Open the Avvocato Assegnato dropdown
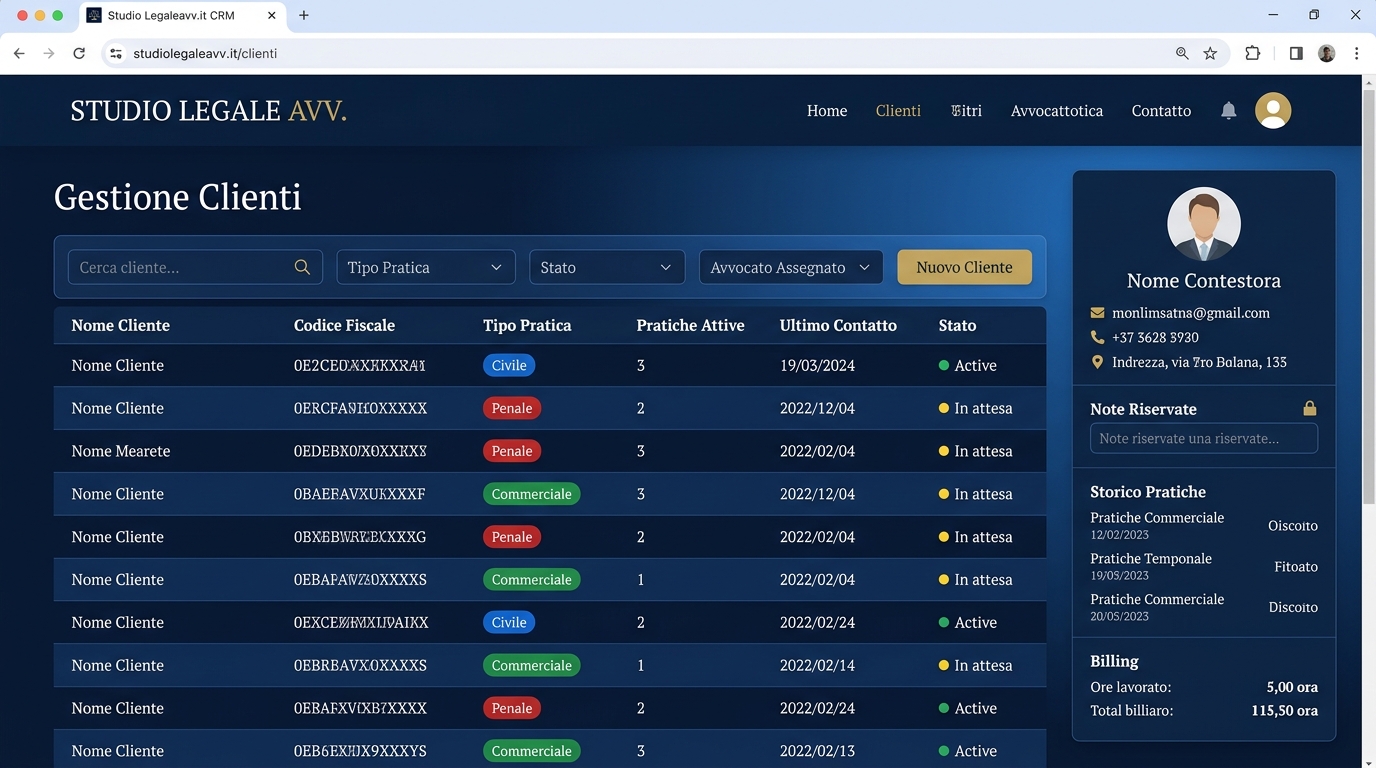Viewport: 1376px width, 768px height. pos(790,267)
